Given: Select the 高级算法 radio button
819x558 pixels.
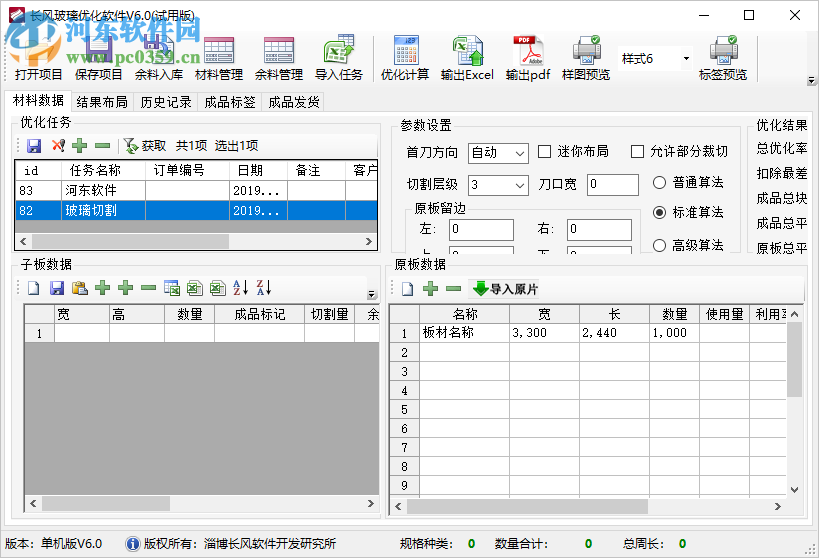Looking at the screenshot, I should click(659, 245).
